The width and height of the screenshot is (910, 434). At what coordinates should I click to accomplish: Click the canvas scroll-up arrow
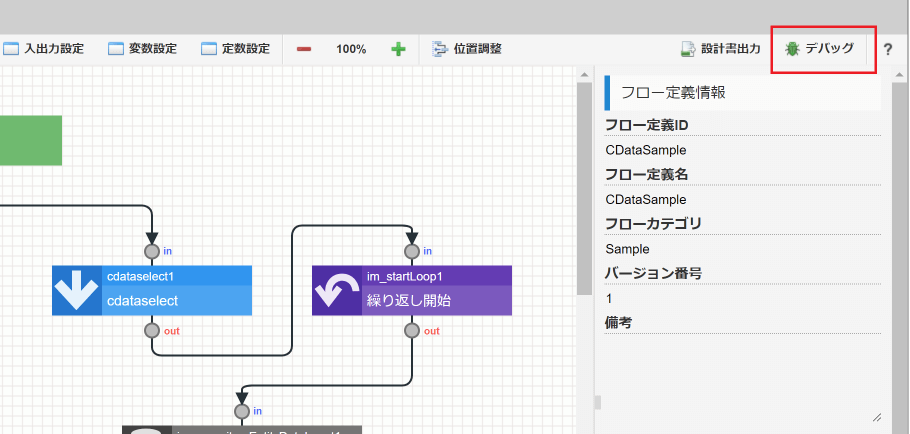[584, 74]
